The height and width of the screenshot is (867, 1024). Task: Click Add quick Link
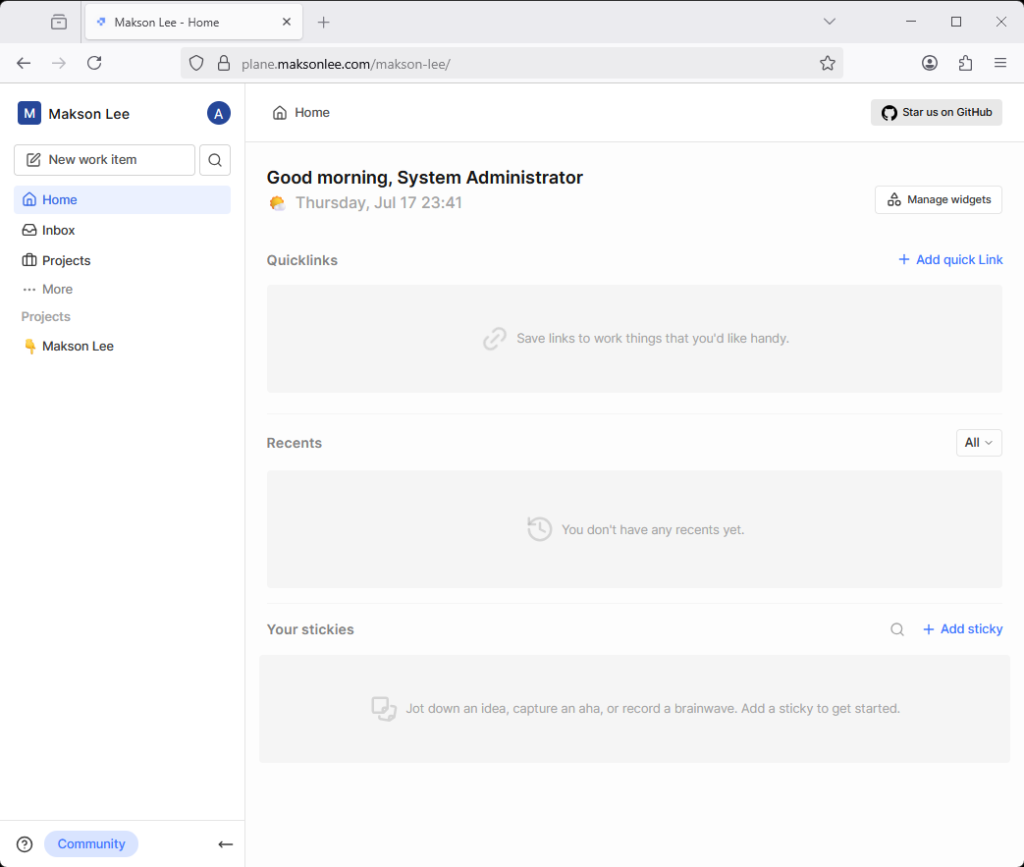click(x=950, y=260)
